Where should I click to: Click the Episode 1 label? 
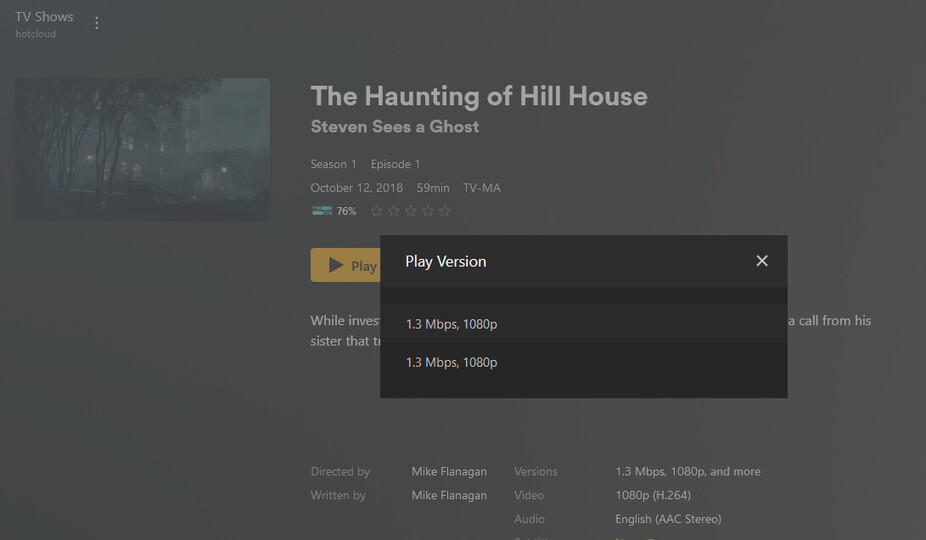395,164
